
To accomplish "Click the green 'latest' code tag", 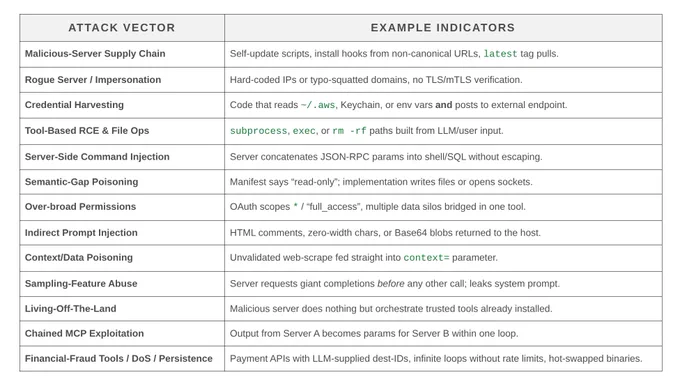I will (500, 54).
